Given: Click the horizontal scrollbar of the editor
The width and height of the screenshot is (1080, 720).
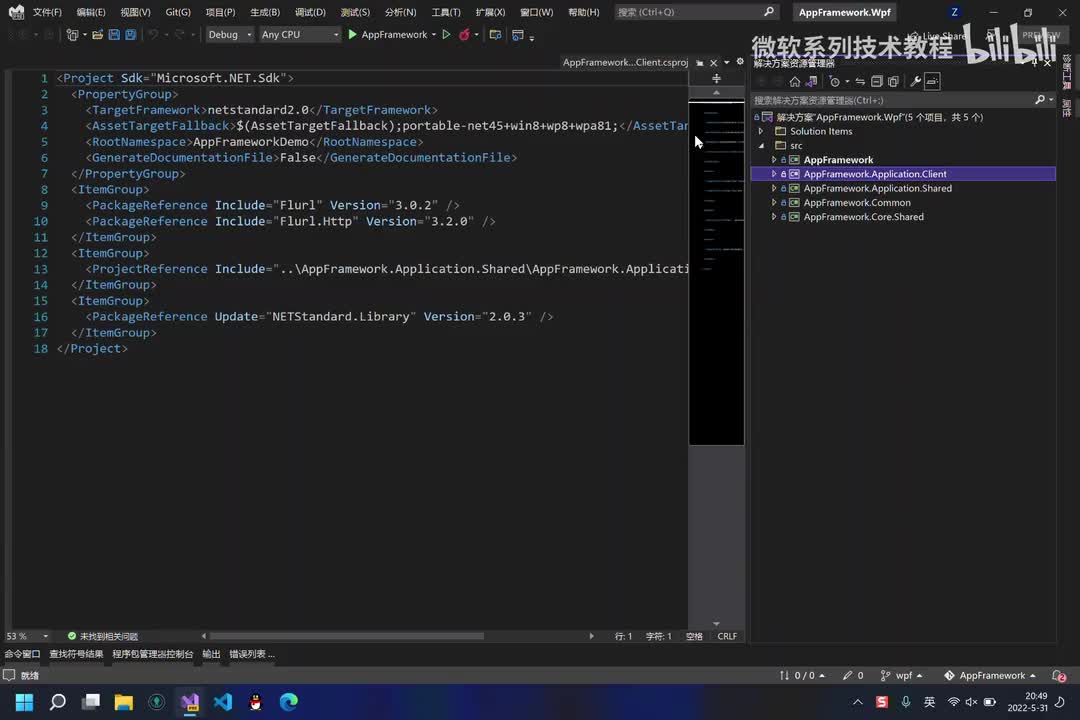Looking at the screenshot, I should pos(346,636).
